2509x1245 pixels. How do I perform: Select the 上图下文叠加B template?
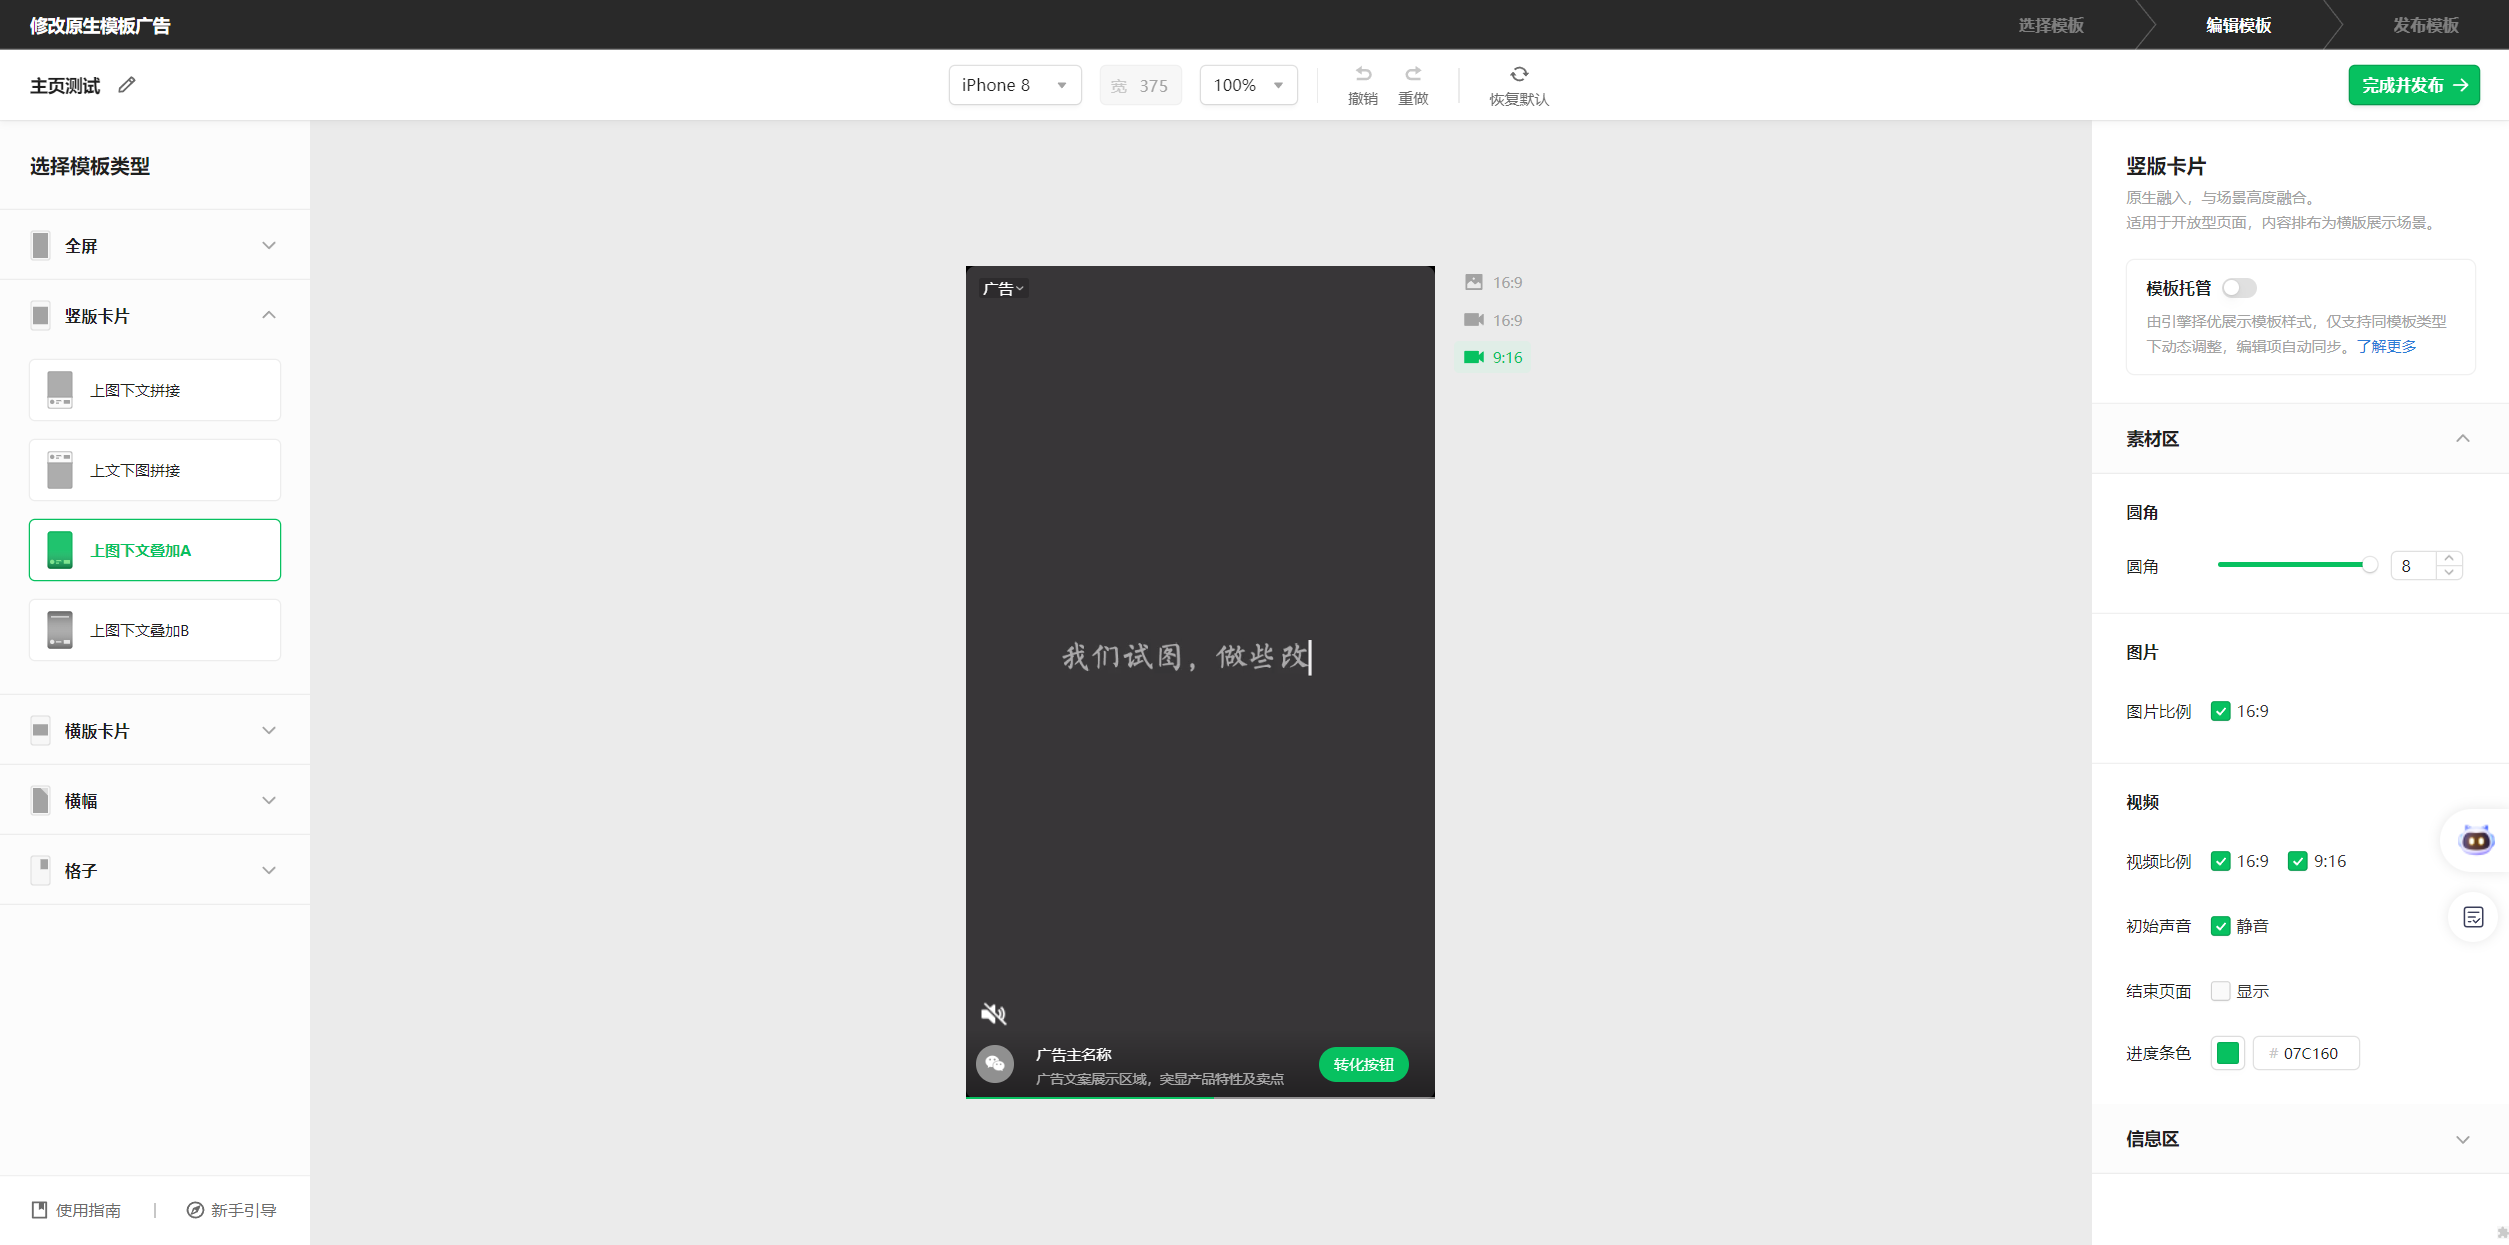(x=155, y=630)
